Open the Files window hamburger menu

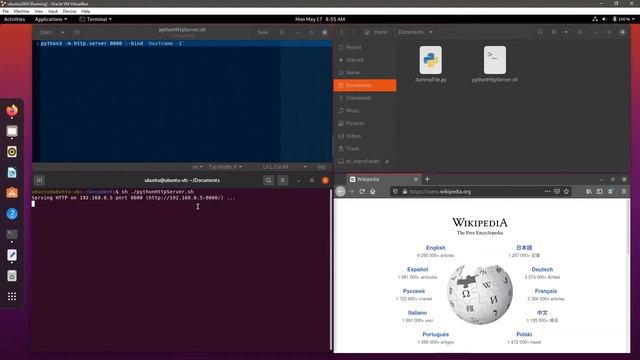(x=580, y=32)
